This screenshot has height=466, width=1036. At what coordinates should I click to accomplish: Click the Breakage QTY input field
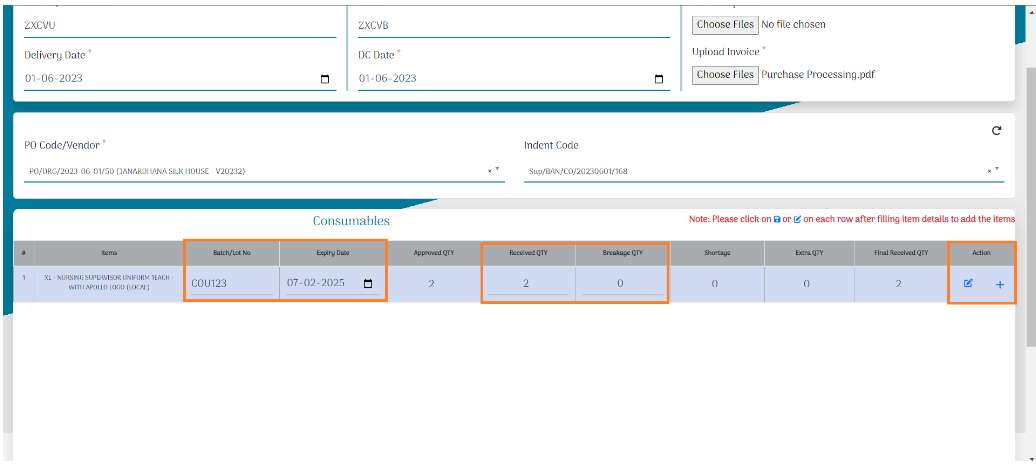pos(620,284)
